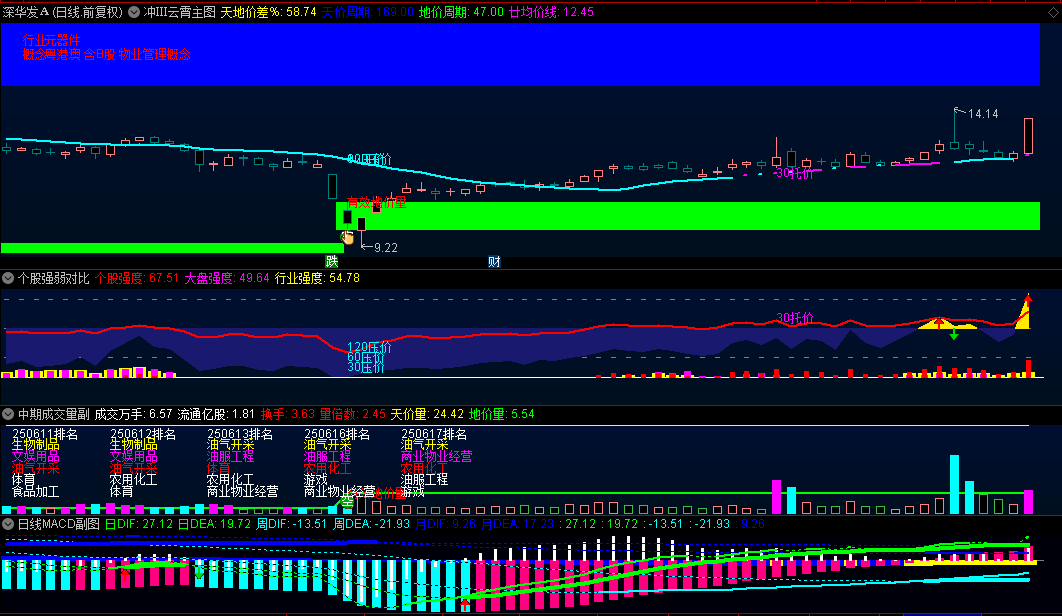Click the magenta -30托价 label on main chart
The height and width of the screenshot is (616, 1062).
click(x=793, y=173)
